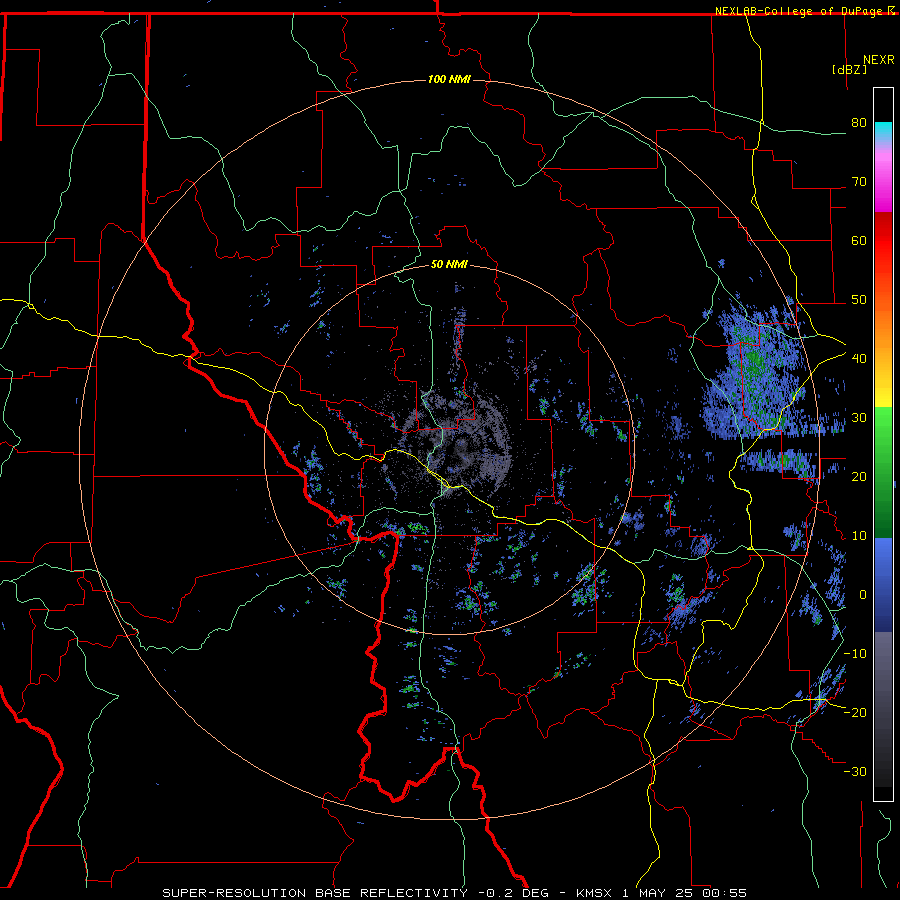Screen dimensions: 900x900
Task: Click the 60 dBZ scale value
Action: (859, 240)
